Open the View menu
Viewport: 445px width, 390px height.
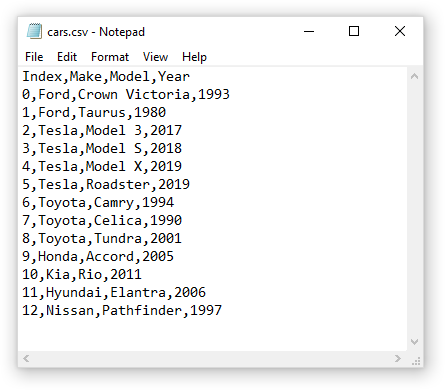[x=155, y=57]
